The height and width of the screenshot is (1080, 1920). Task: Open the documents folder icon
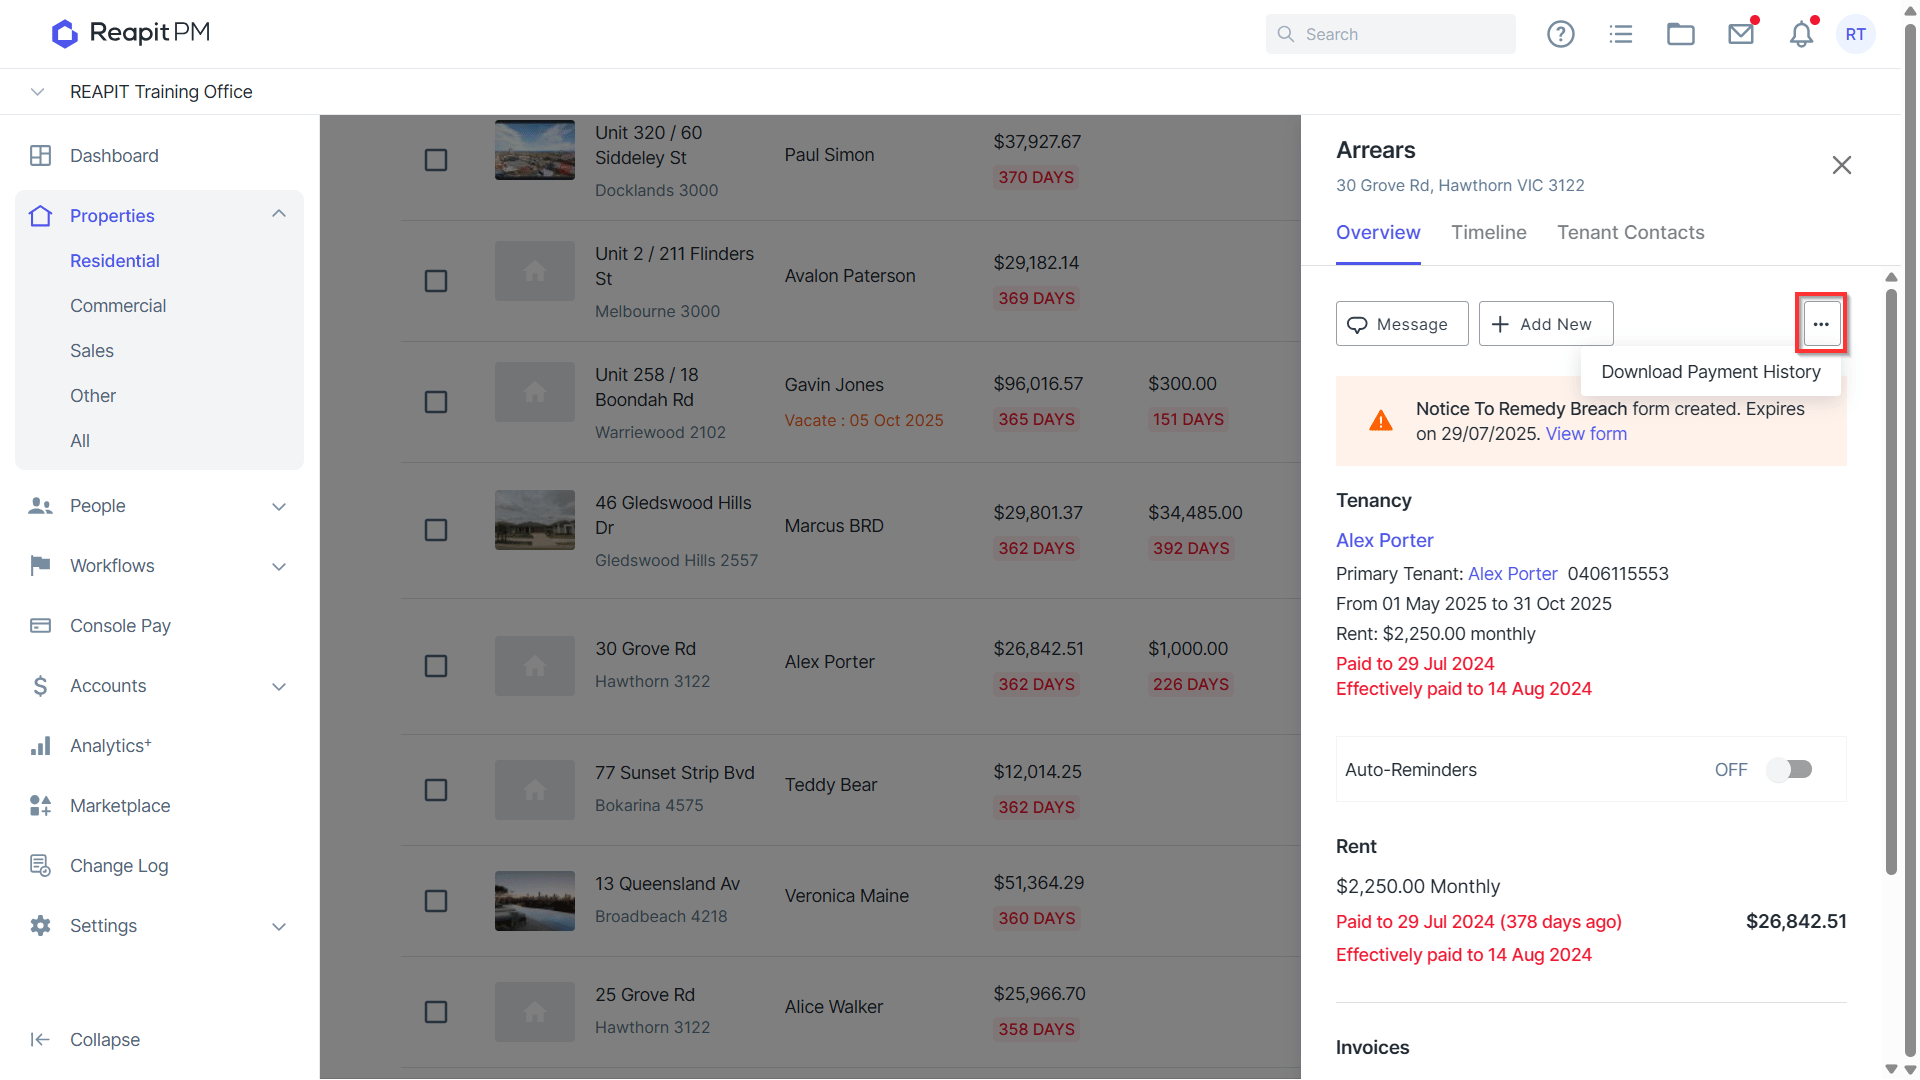(1680, 34)
